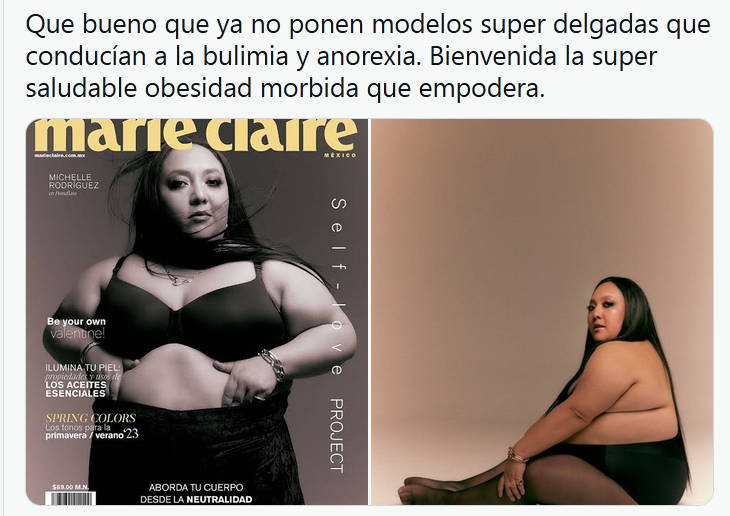
Task: Open the right photo with beige background
Action: pyautogui.click(x=542, y=312)
